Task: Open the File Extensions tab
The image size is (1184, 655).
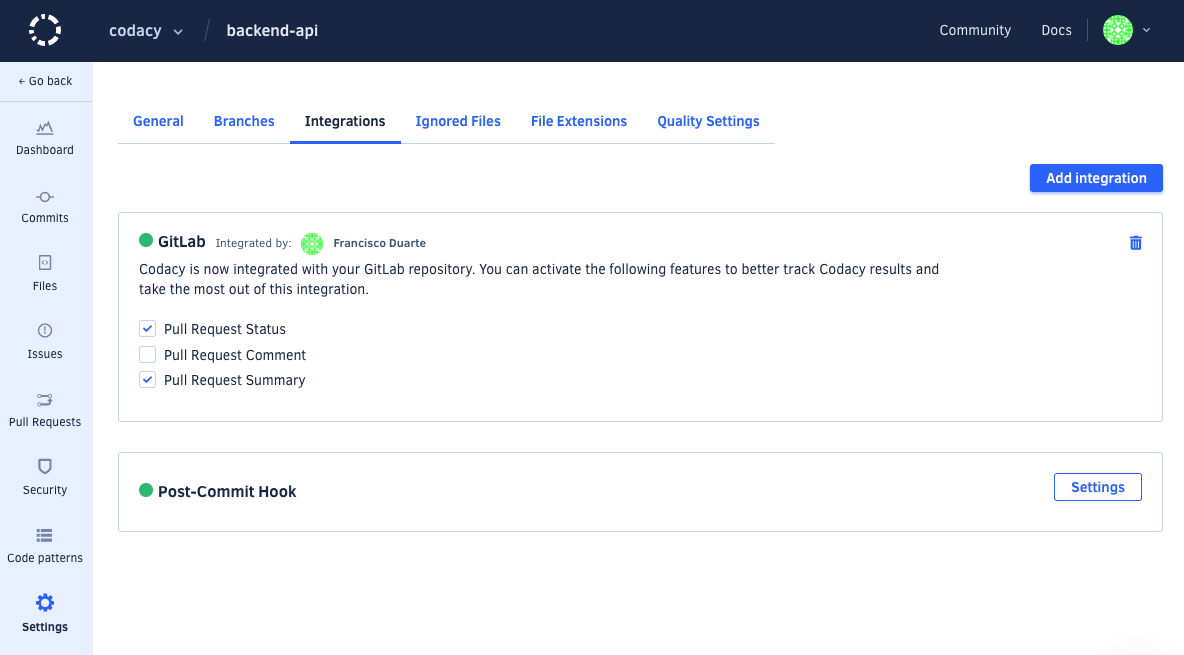Action: (578, 122)
